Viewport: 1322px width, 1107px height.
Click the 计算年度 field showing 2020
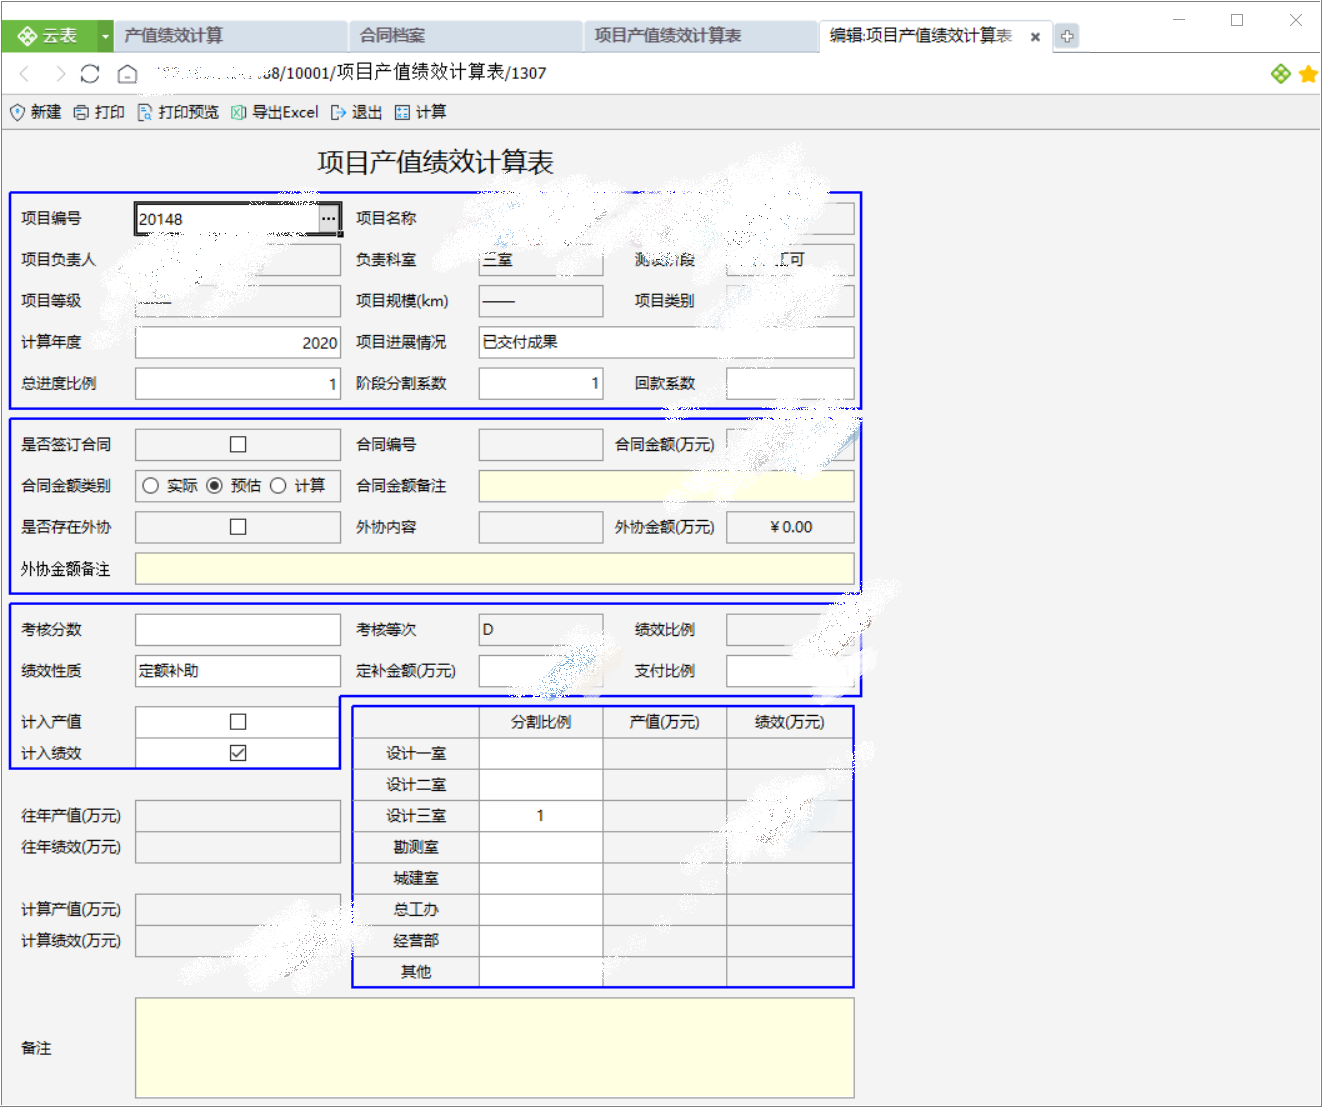click(x=238, y=342)
